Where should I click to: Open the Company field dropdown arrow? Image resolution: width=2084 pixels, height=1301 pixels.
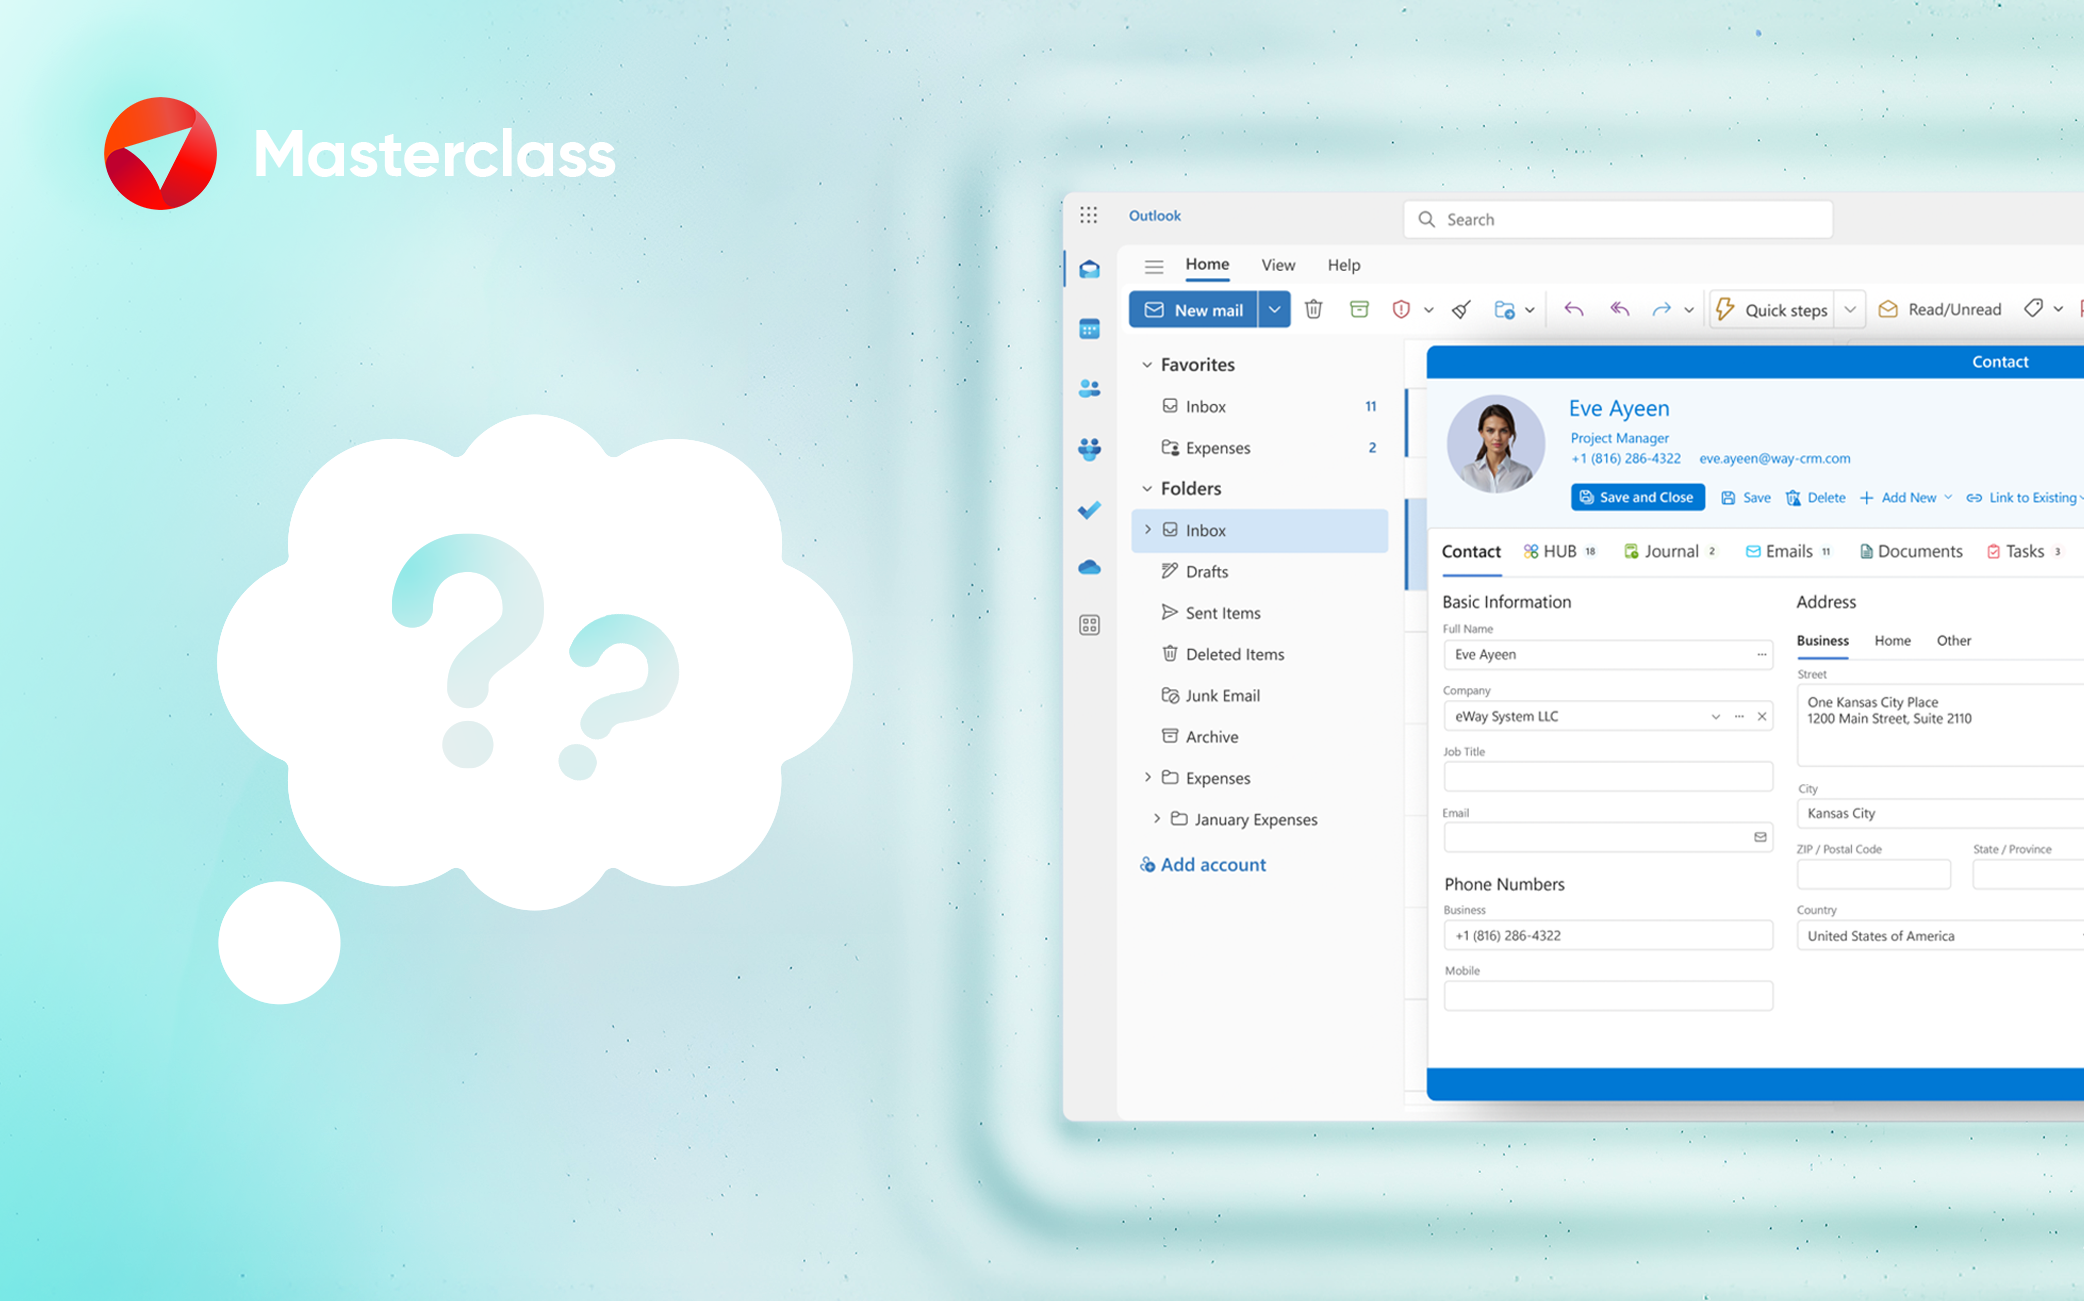(1715, 717)
